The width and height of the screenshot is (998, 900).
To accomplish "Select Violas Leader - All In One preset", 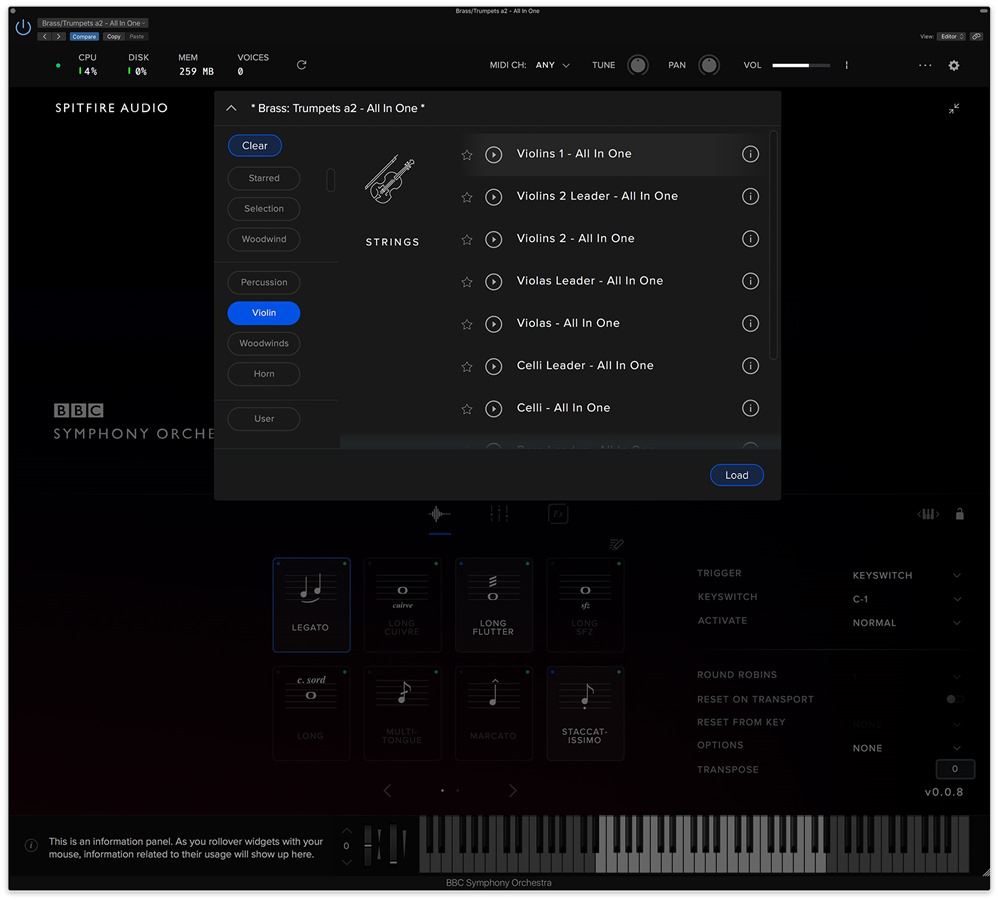I will [589, 281].
